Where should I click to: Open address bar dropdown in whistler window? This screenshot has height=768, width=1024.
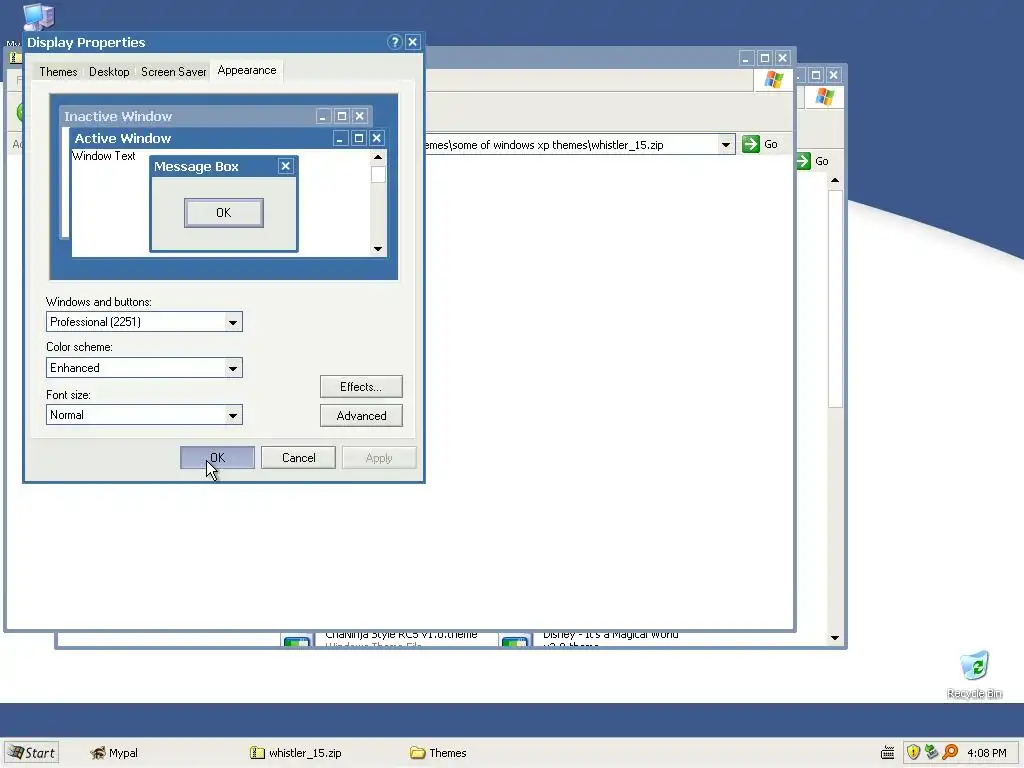click(x=726, y=144)
